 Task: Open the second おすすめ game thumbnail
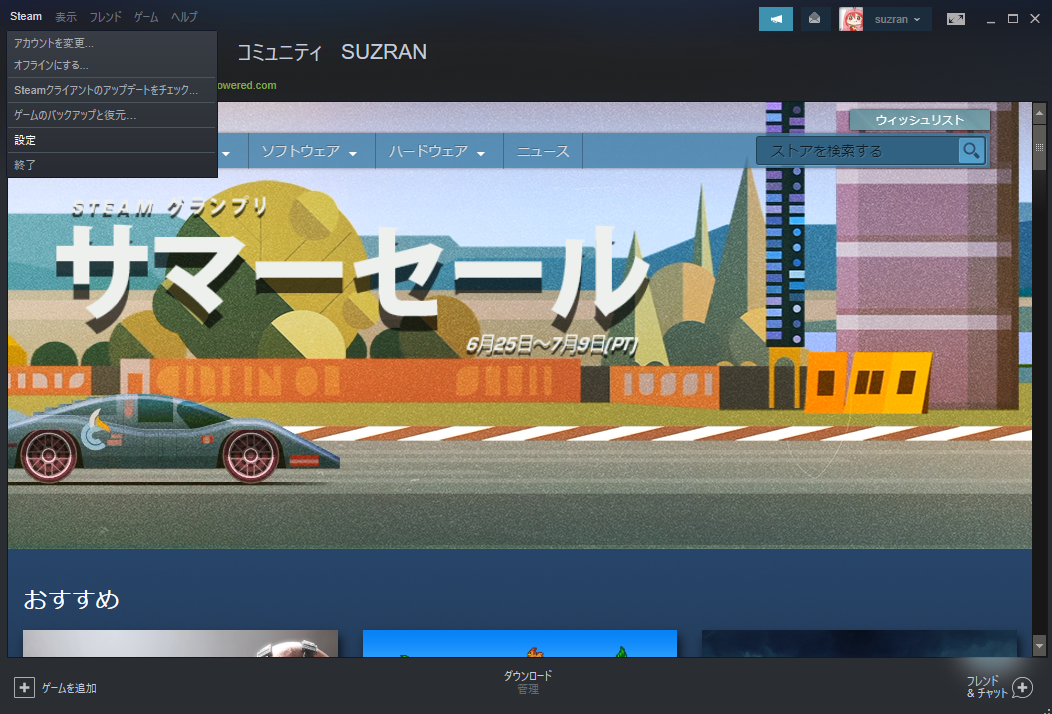[x=520, y=644]
